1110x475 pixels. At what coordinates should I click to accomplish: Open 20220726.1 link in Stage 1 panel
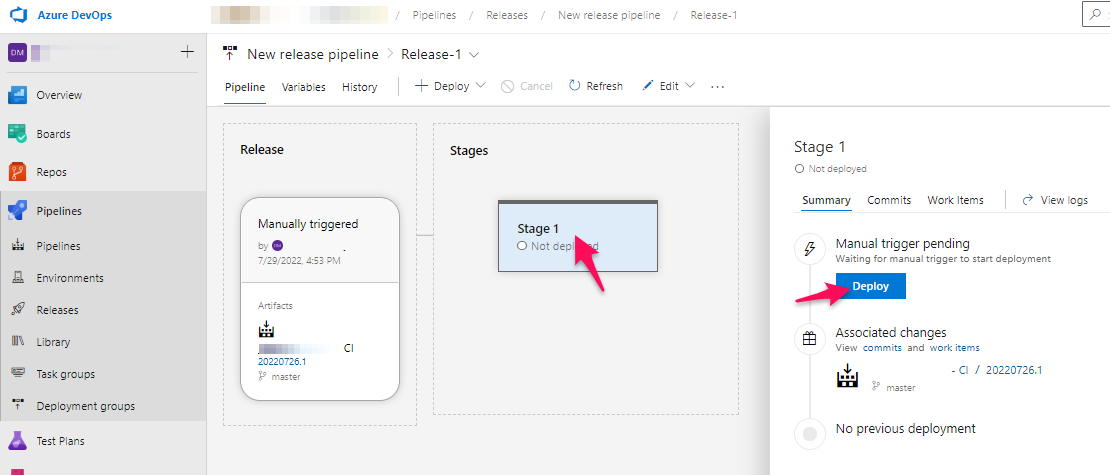point(1014,370)
